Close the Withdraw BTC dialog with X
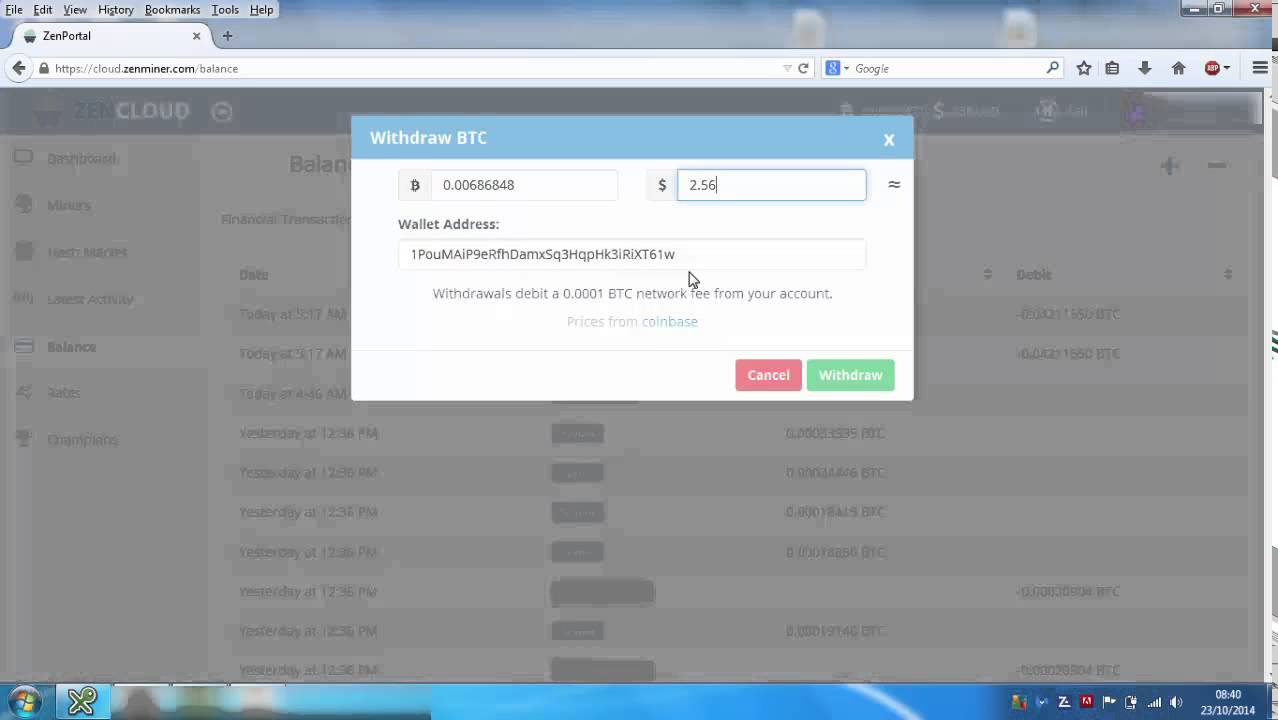The height and width of the screenshot is (720, 1278). pyautogui.click(x=888, y=140)
